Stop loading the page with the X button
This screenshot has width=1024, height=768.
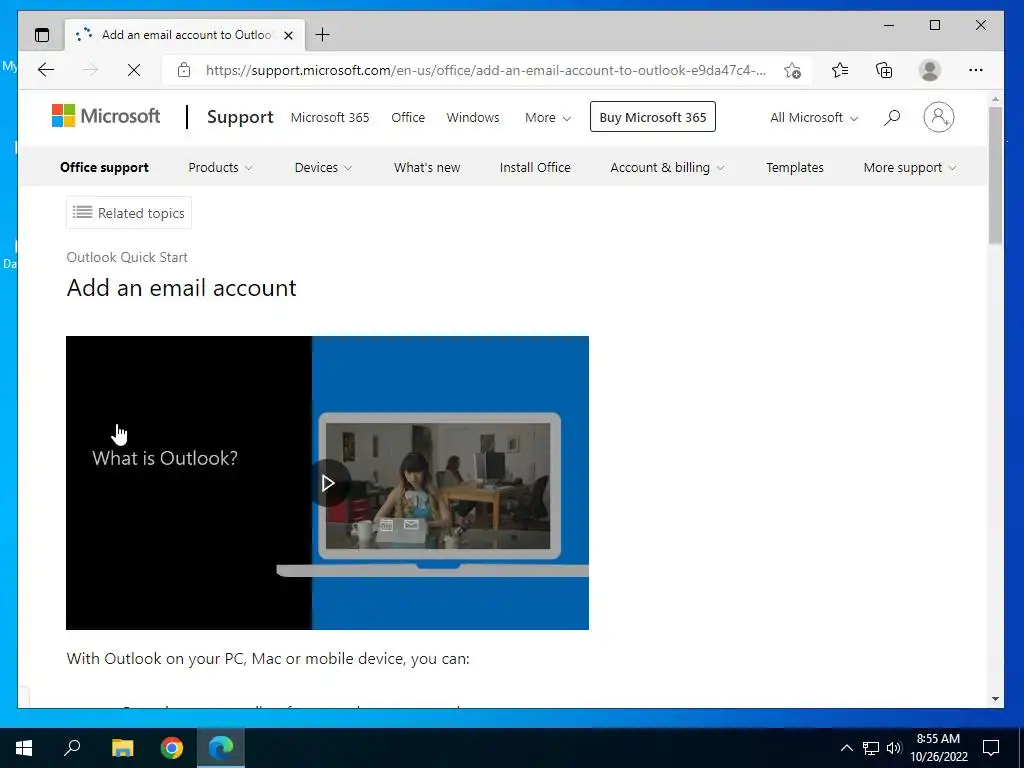[x=134, y=70]
